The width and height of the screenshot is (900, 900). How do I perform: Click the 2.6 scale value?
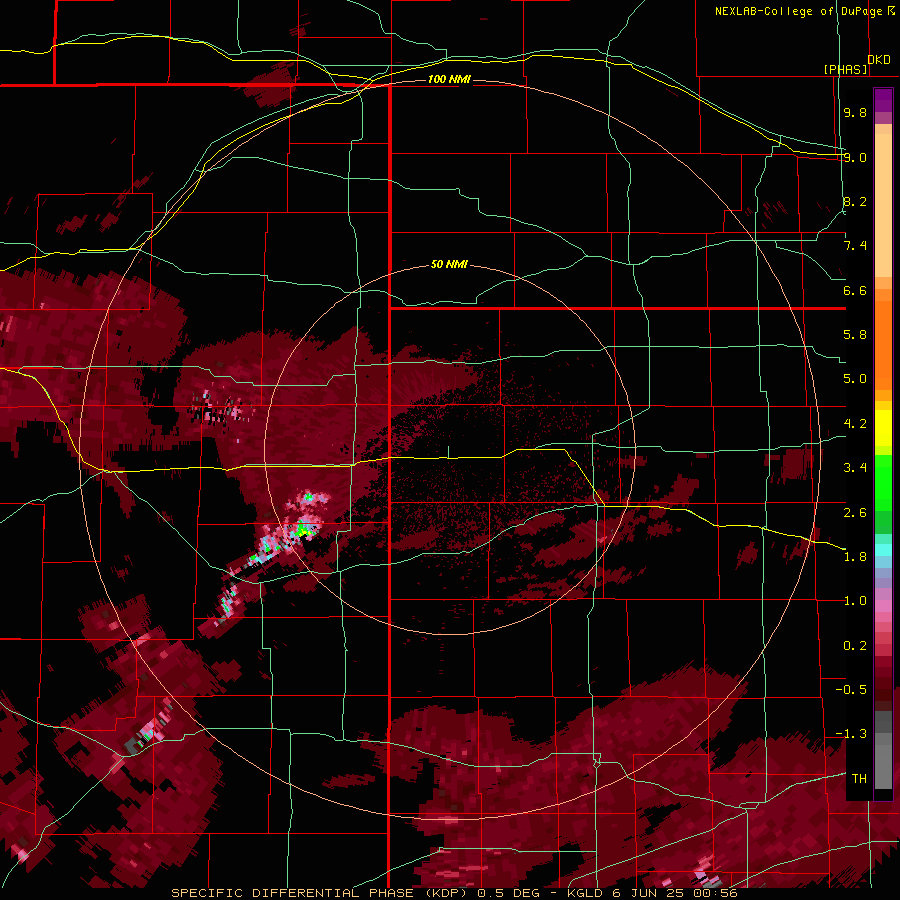coord(855,512)
